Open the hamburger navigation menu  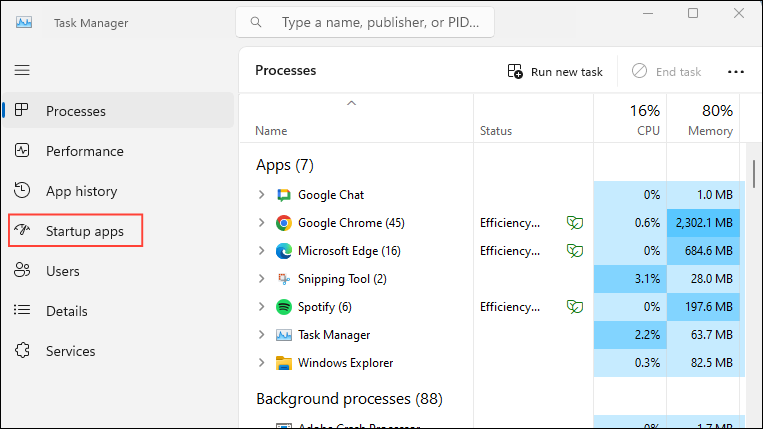[x=22, y=70]
